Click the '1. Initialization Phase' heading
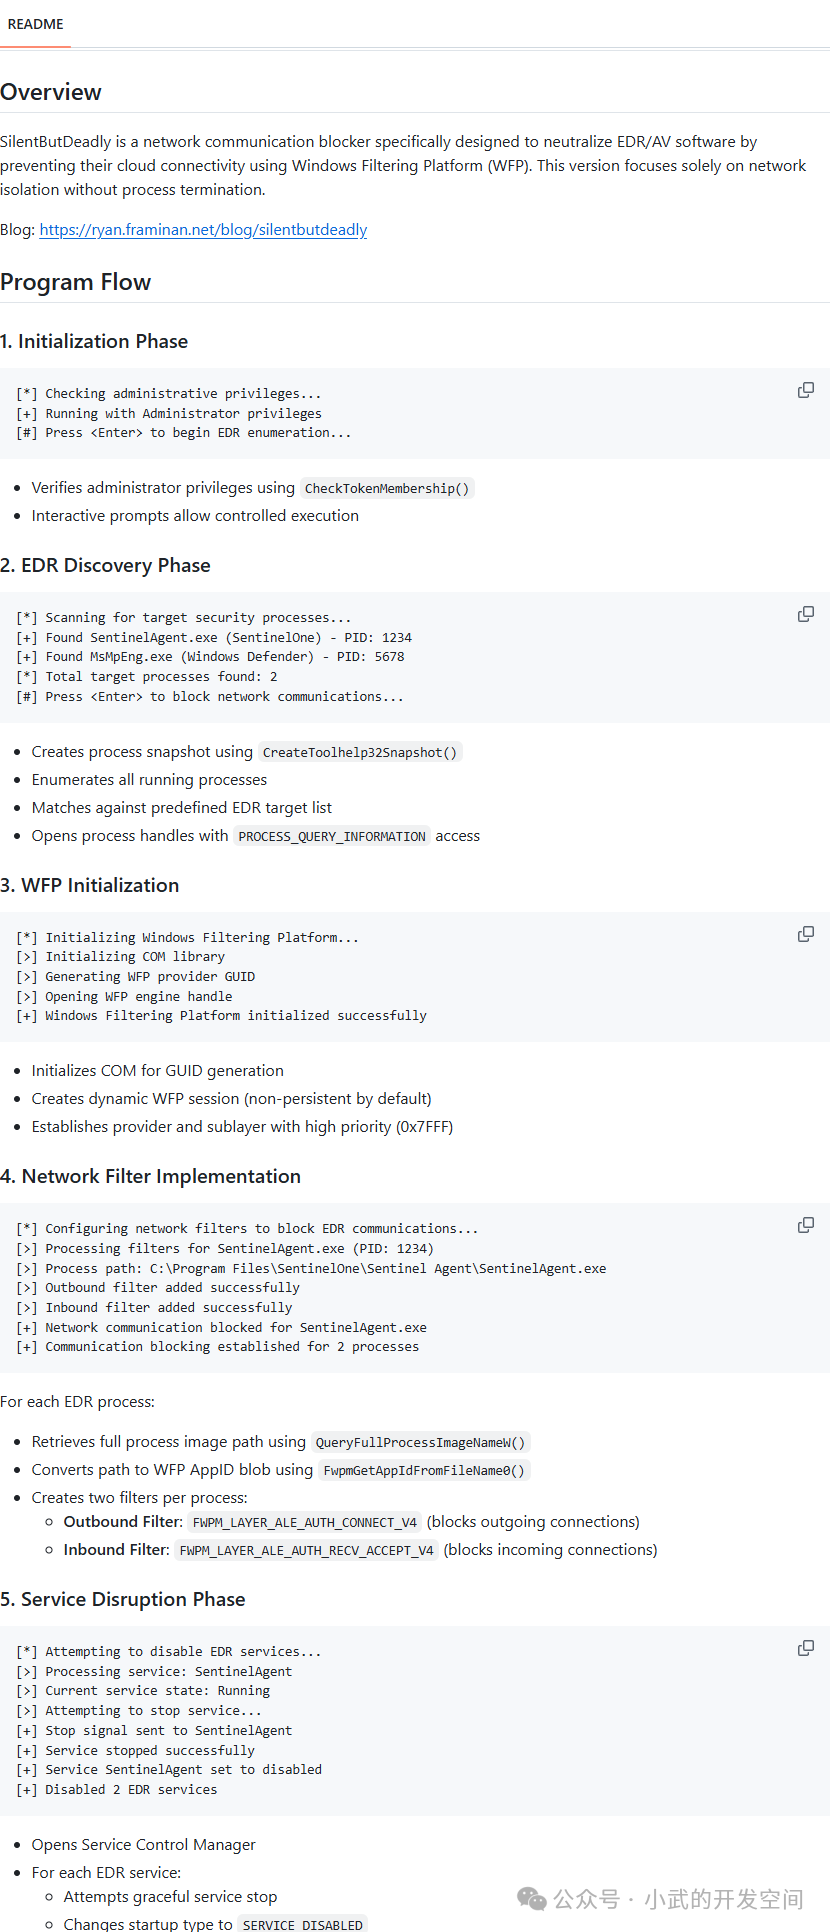 [94, 341]
